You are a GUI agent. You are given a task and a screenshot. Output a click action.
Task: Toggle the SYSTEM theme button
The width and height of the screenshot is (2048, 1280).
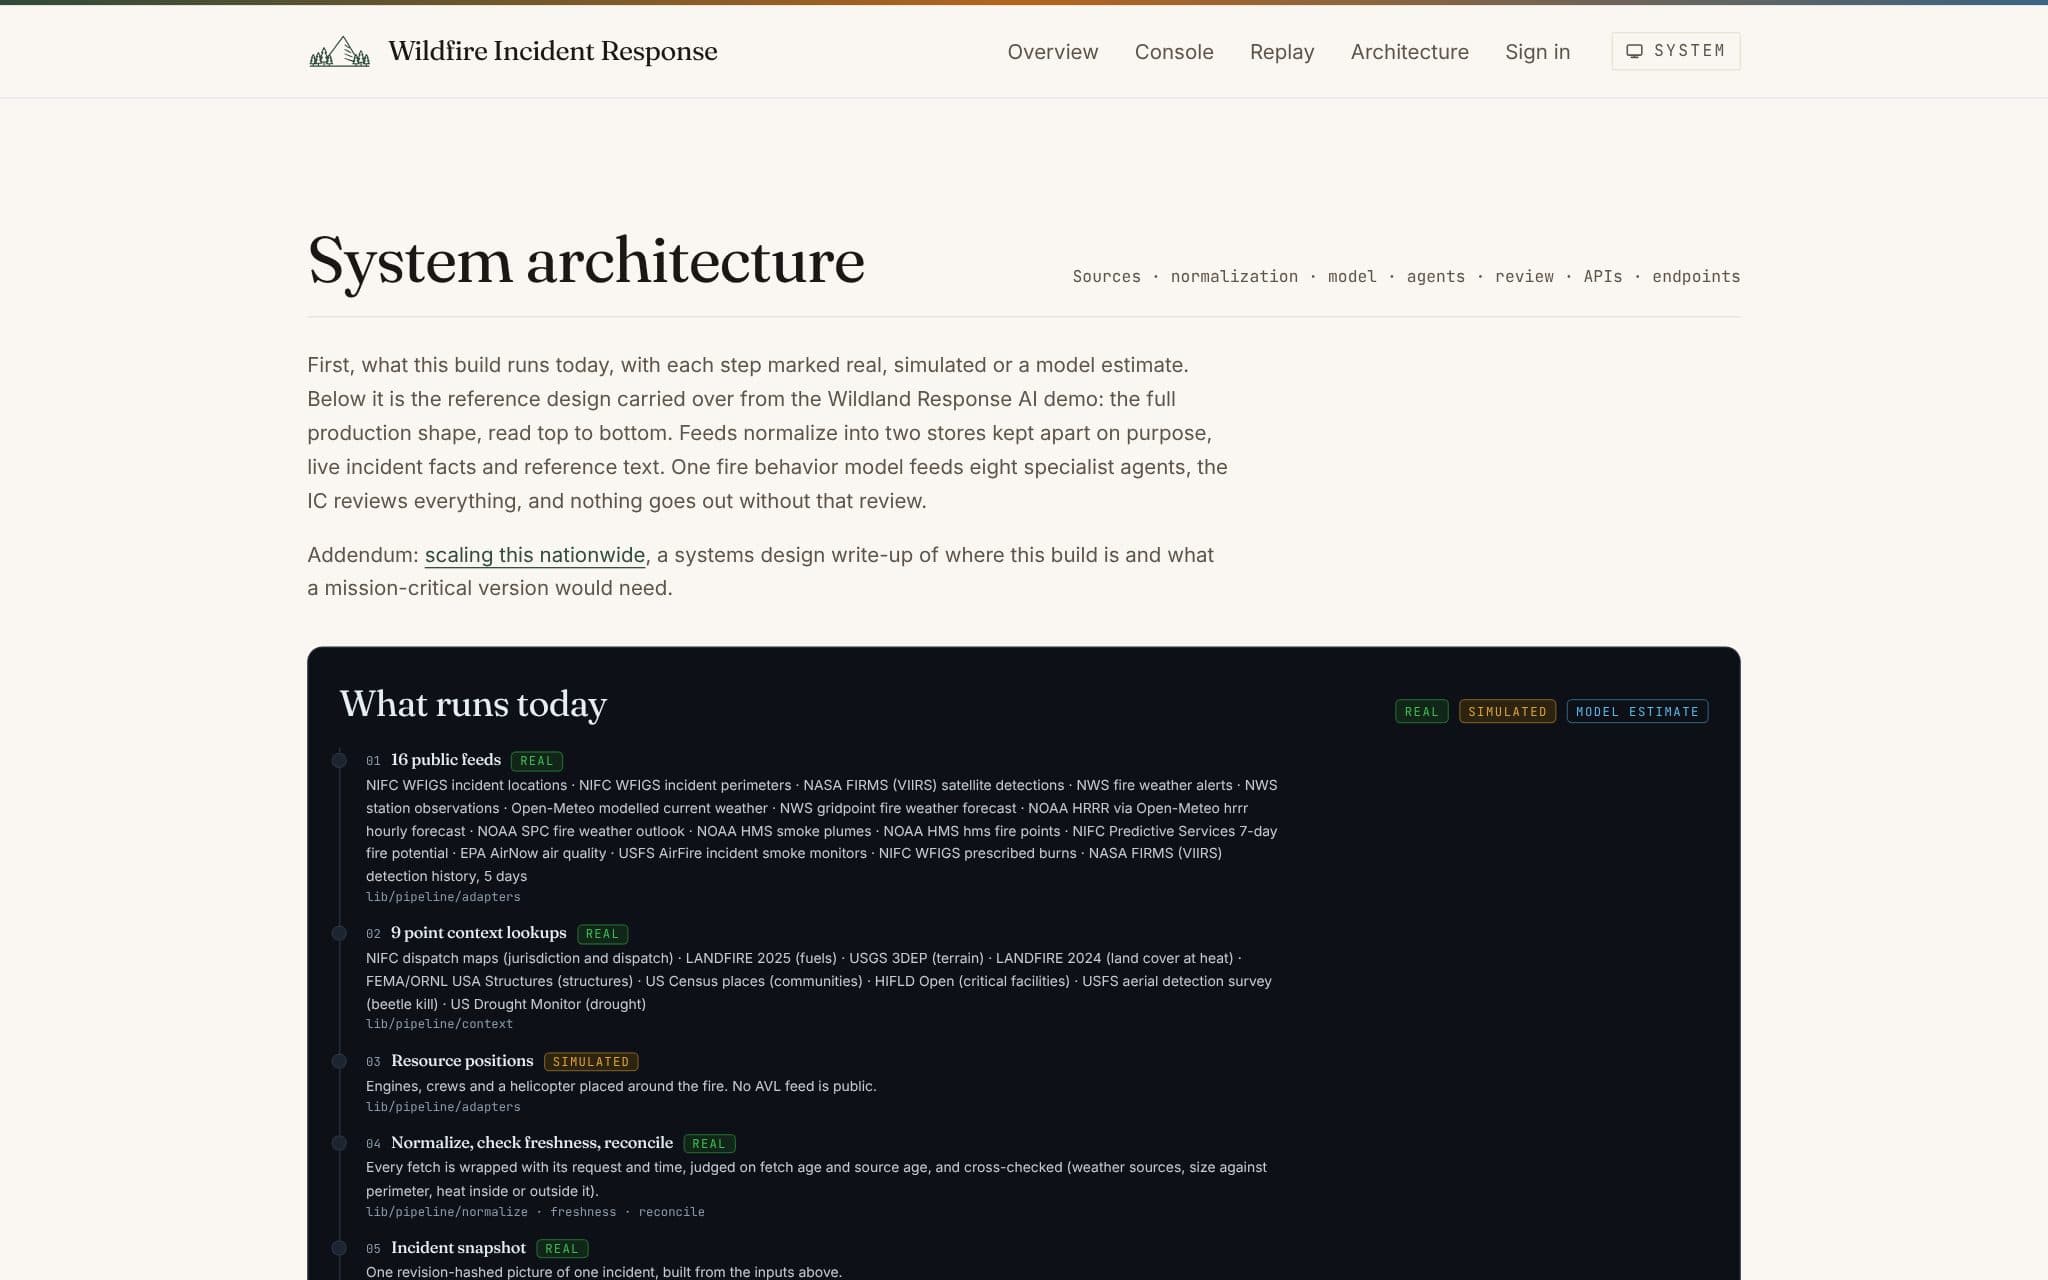1675,51
